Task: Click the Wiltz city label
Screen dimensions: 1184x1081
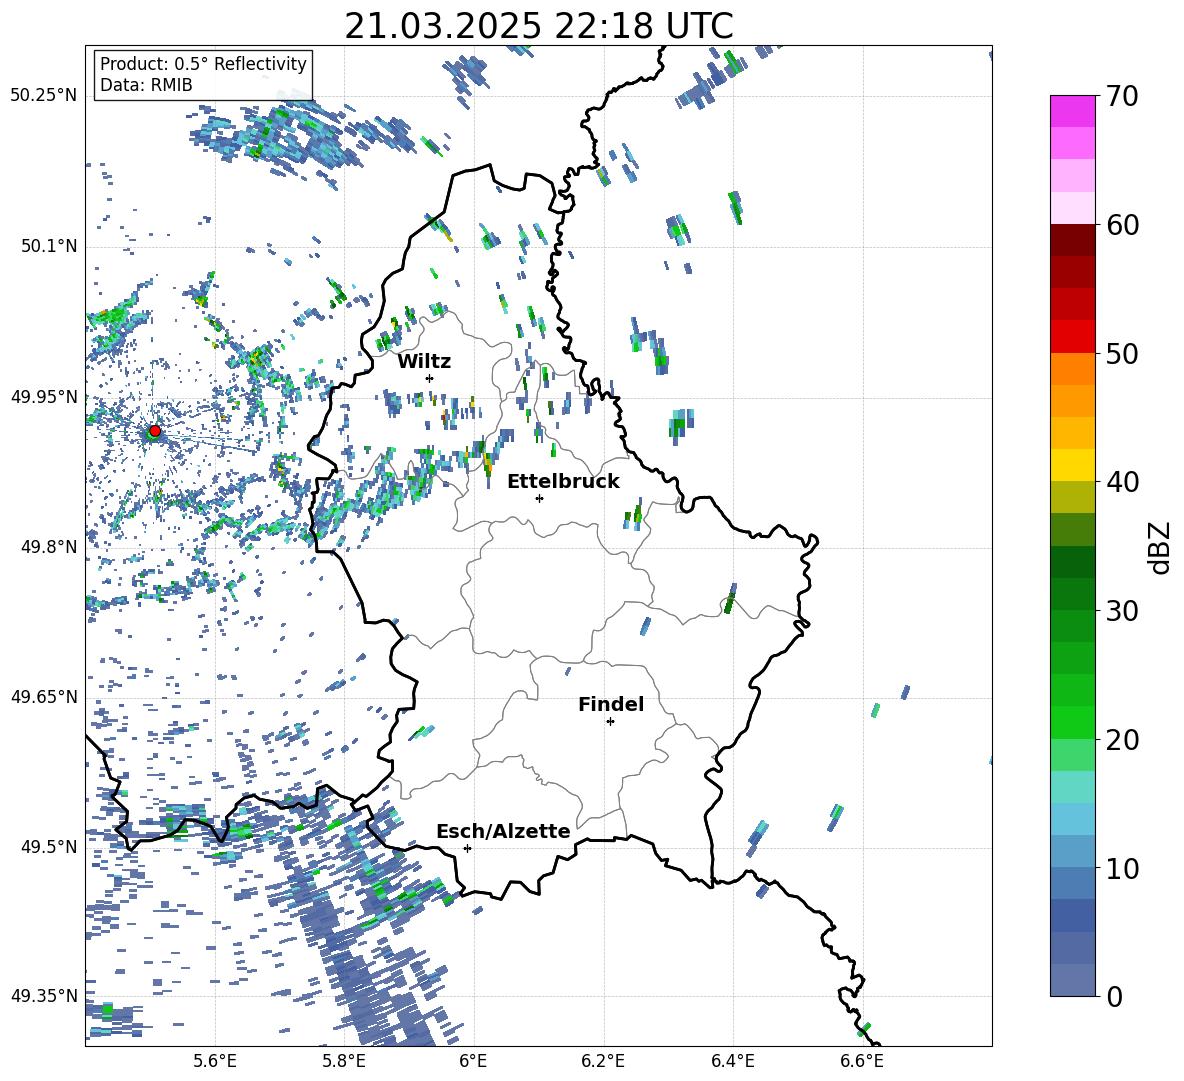Action: [424, 362]
